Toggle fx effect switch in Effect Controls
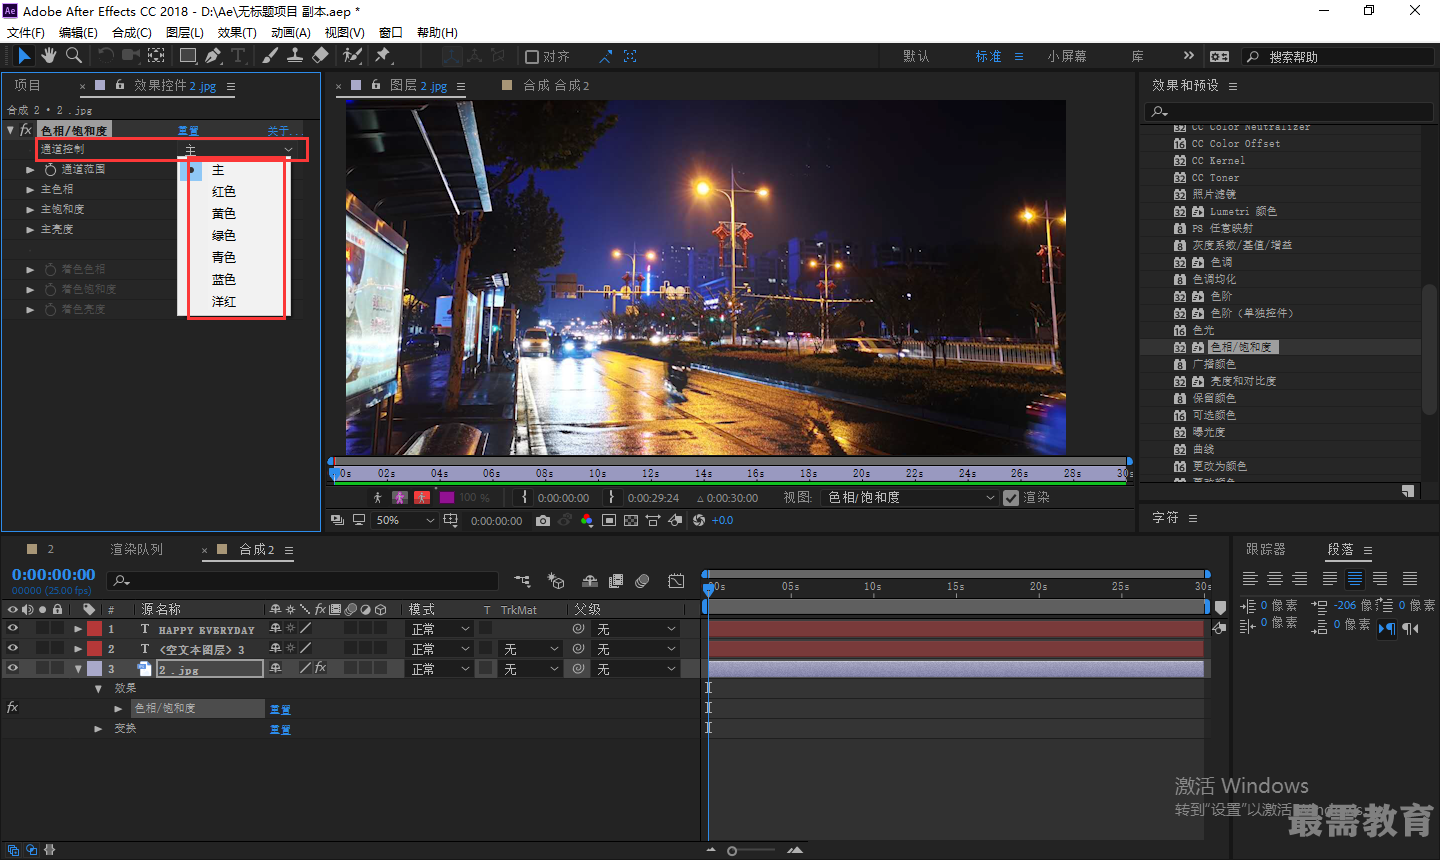1440x860 pixels. [26, 130]
